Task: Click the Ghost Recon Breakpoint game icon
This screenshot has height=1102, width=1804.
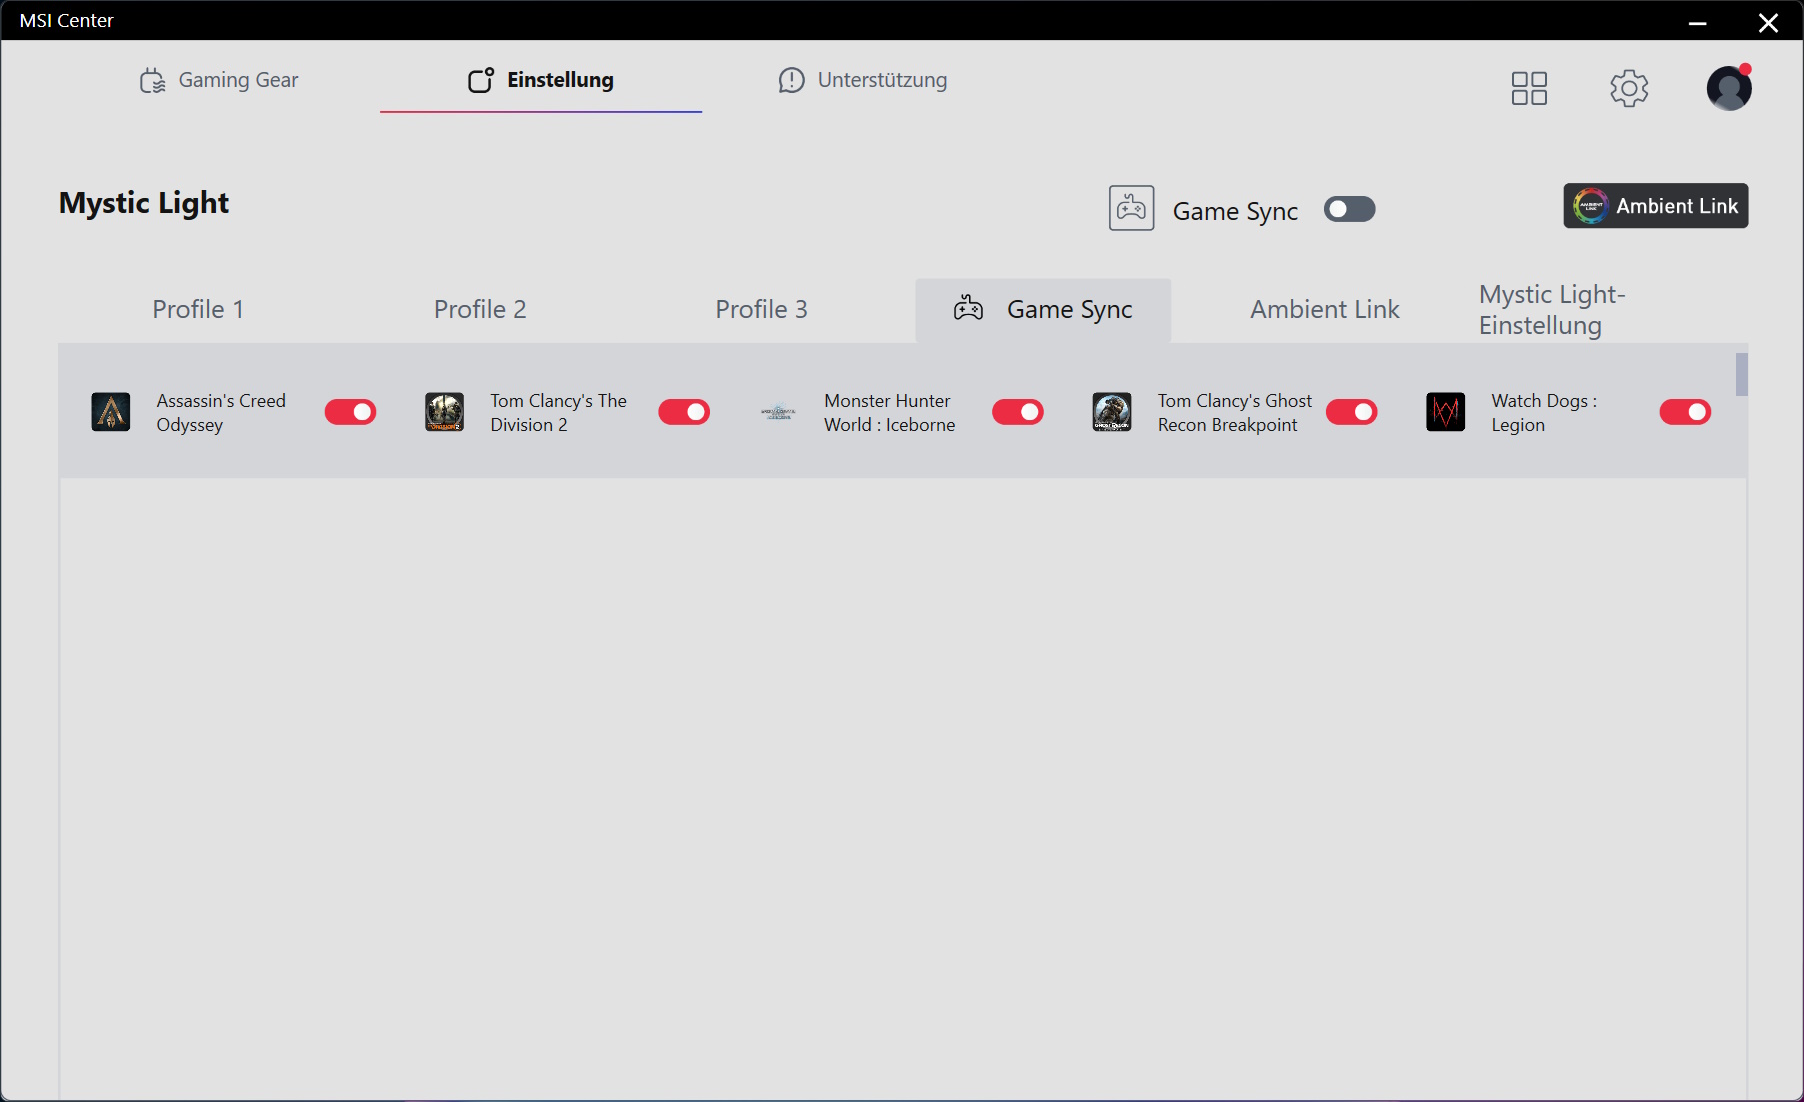Action: (x=1112, y=412)
